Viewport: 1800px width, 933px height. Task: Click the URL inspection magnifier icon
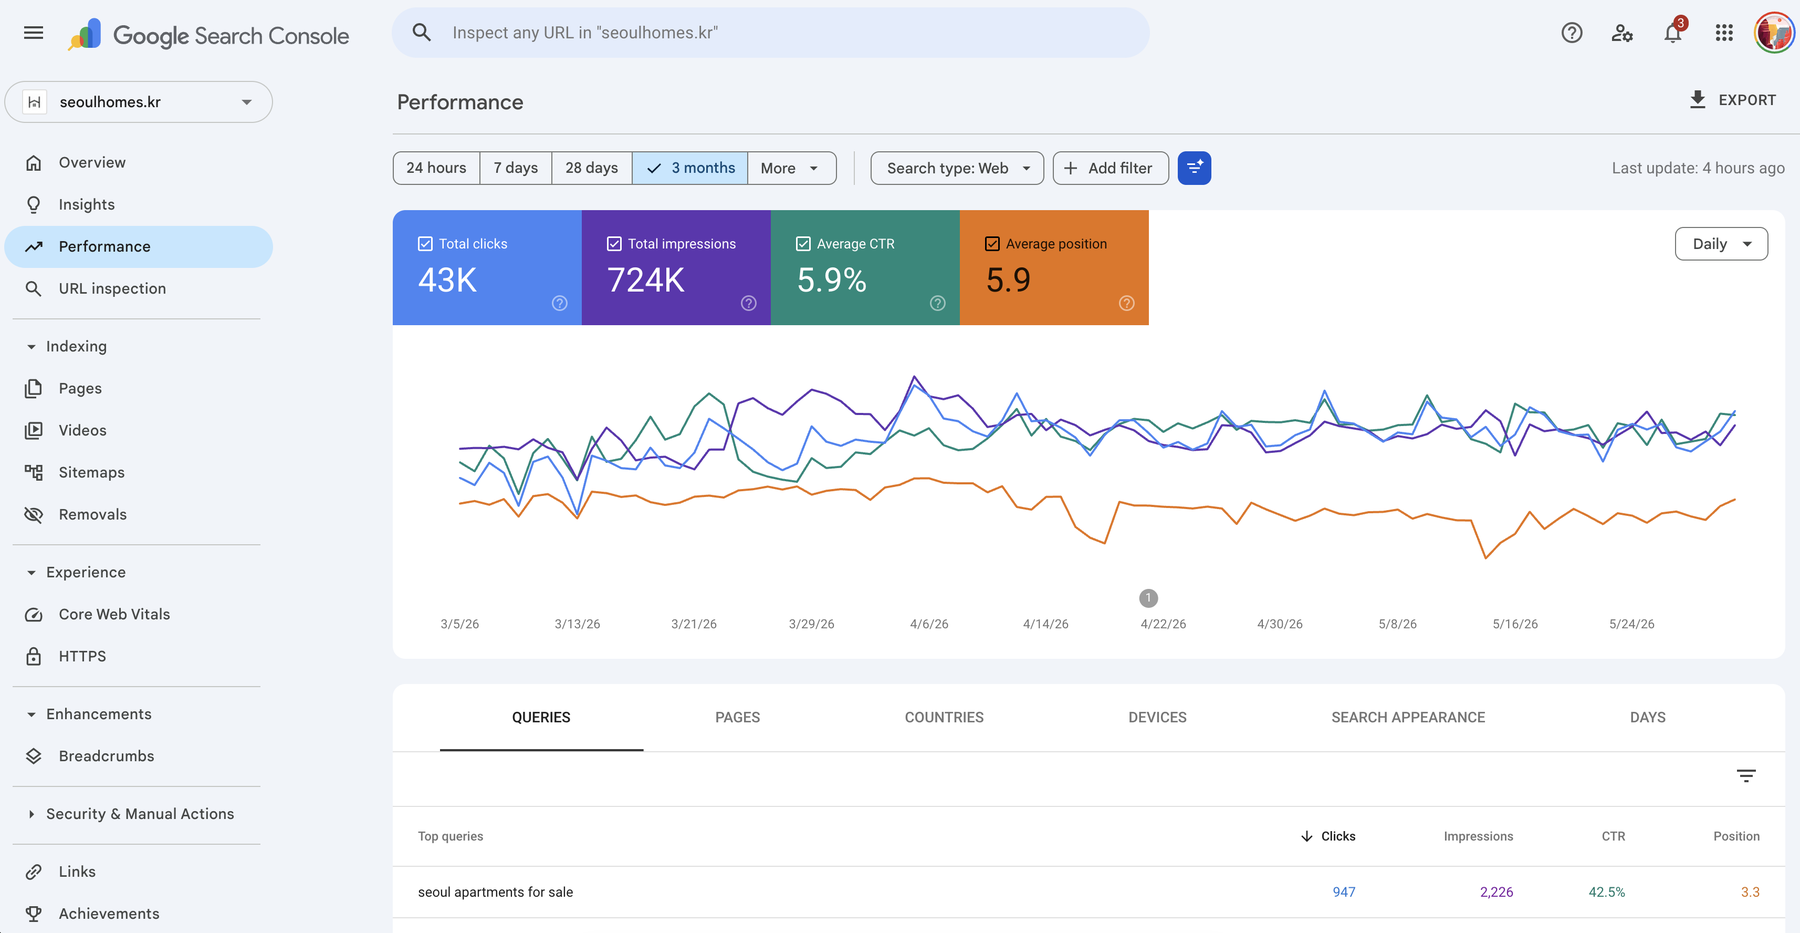[34, 289]
